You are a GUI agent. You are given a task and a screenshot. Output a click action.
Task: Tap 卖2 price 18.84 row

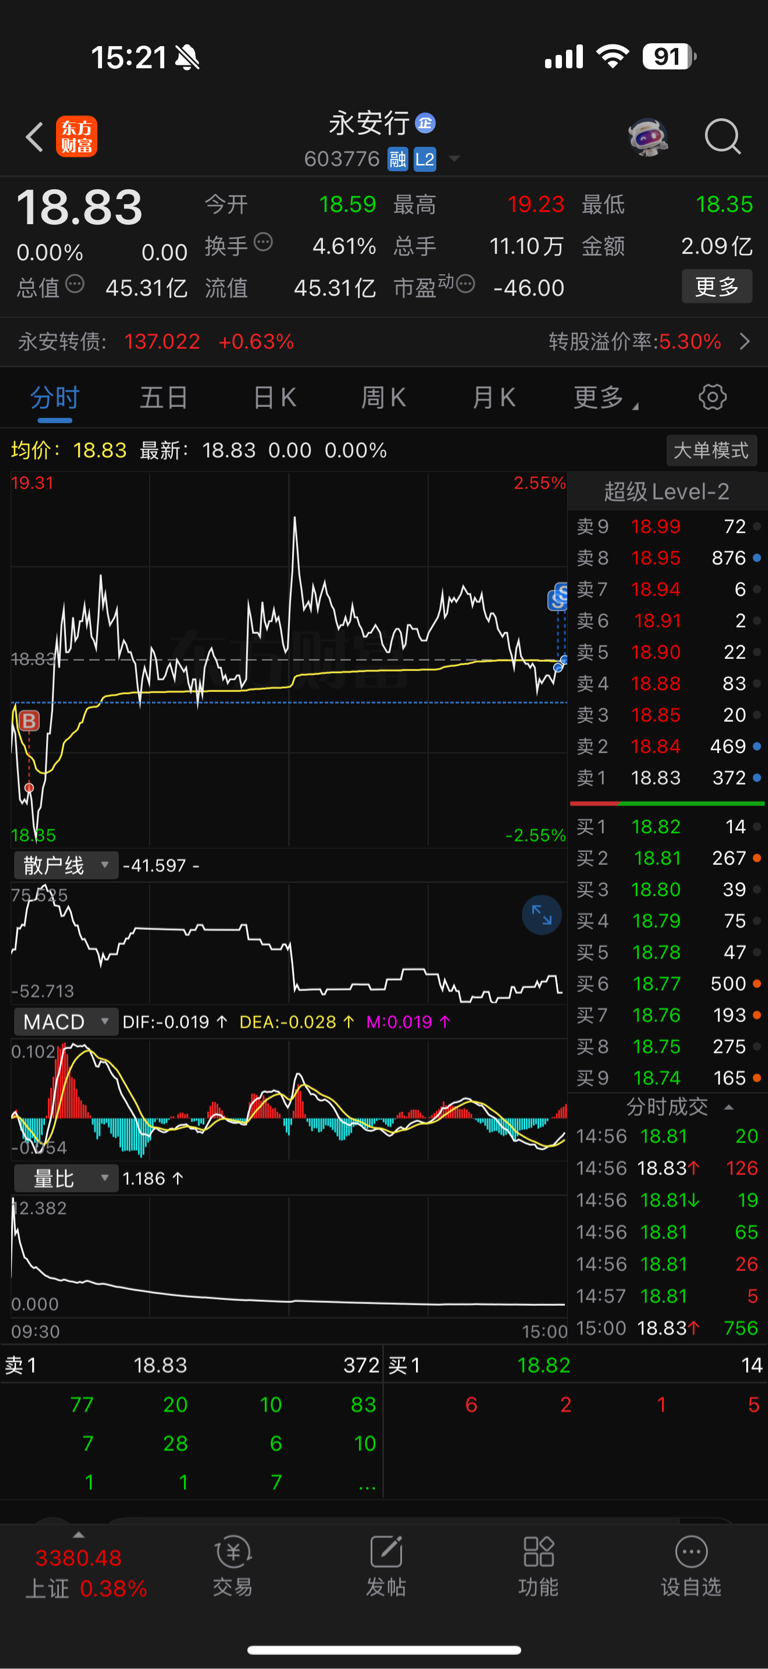tap(667, 746)
